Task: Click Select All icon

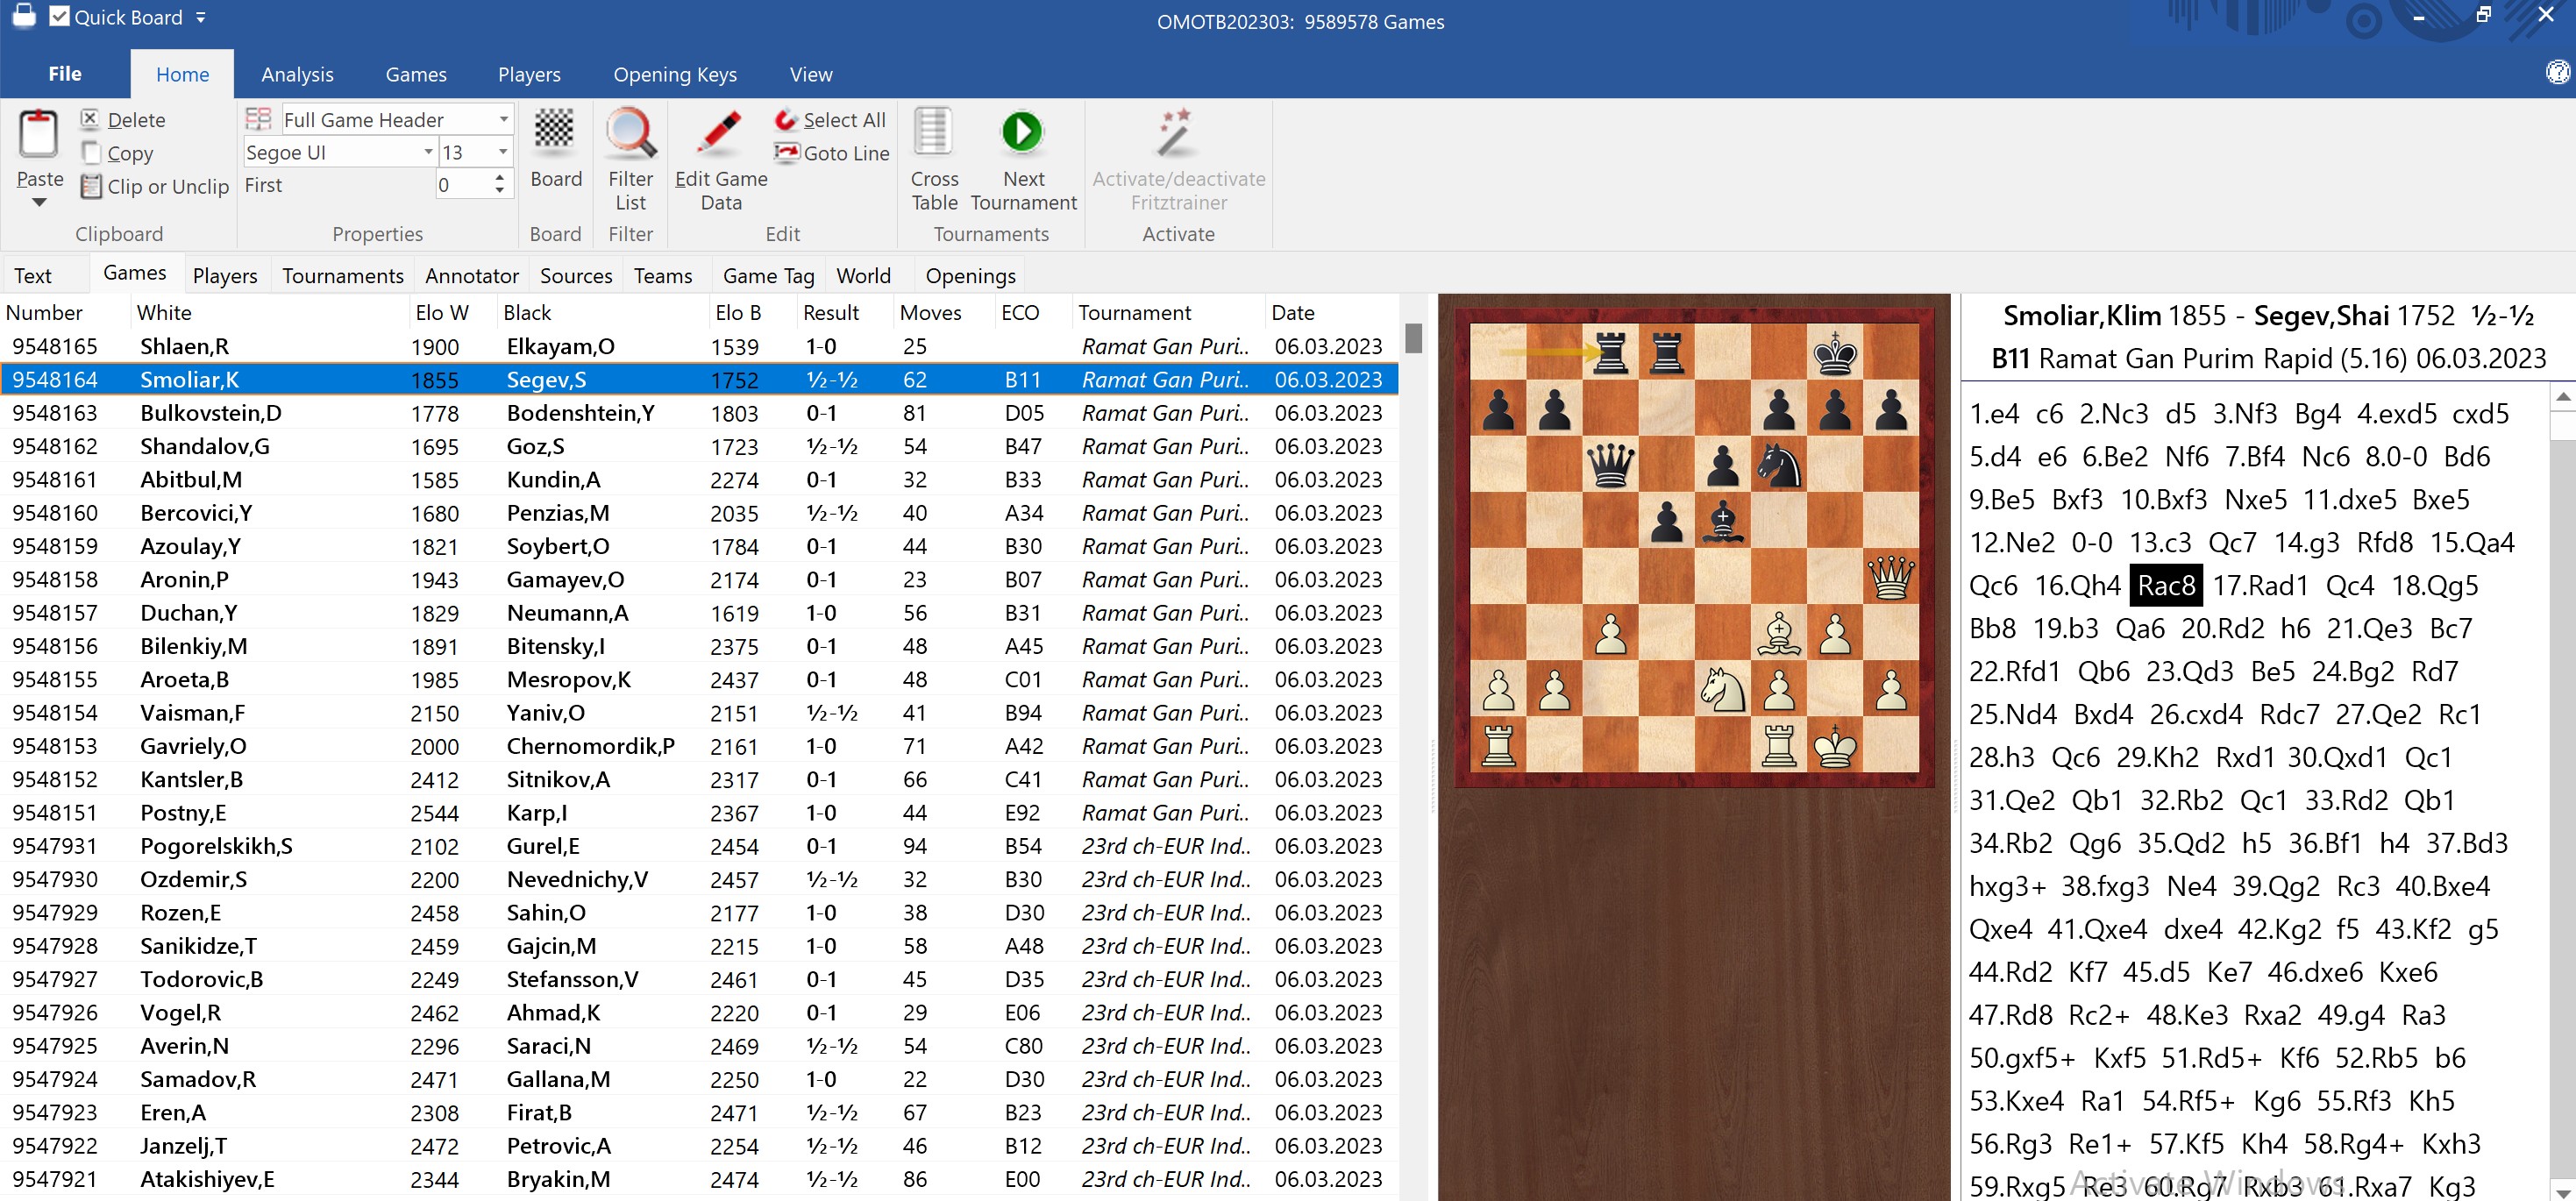Action: pyautogui.click(x=786, y=120)
